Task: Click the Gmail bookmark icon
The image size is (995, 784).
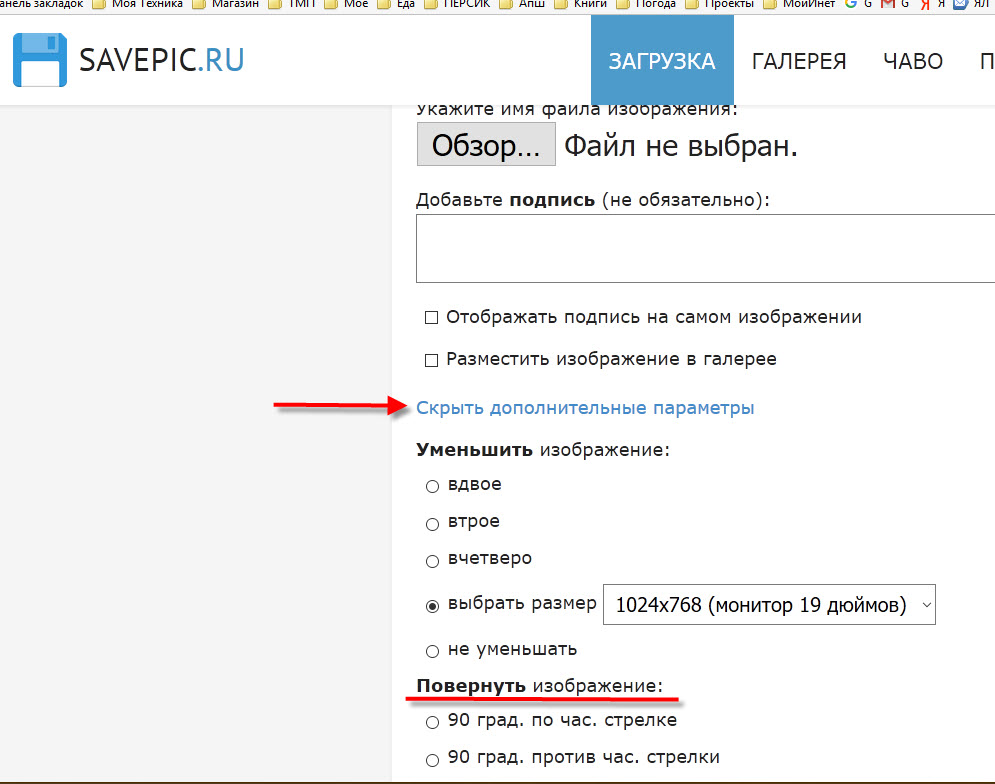Action: coord(886,4)
